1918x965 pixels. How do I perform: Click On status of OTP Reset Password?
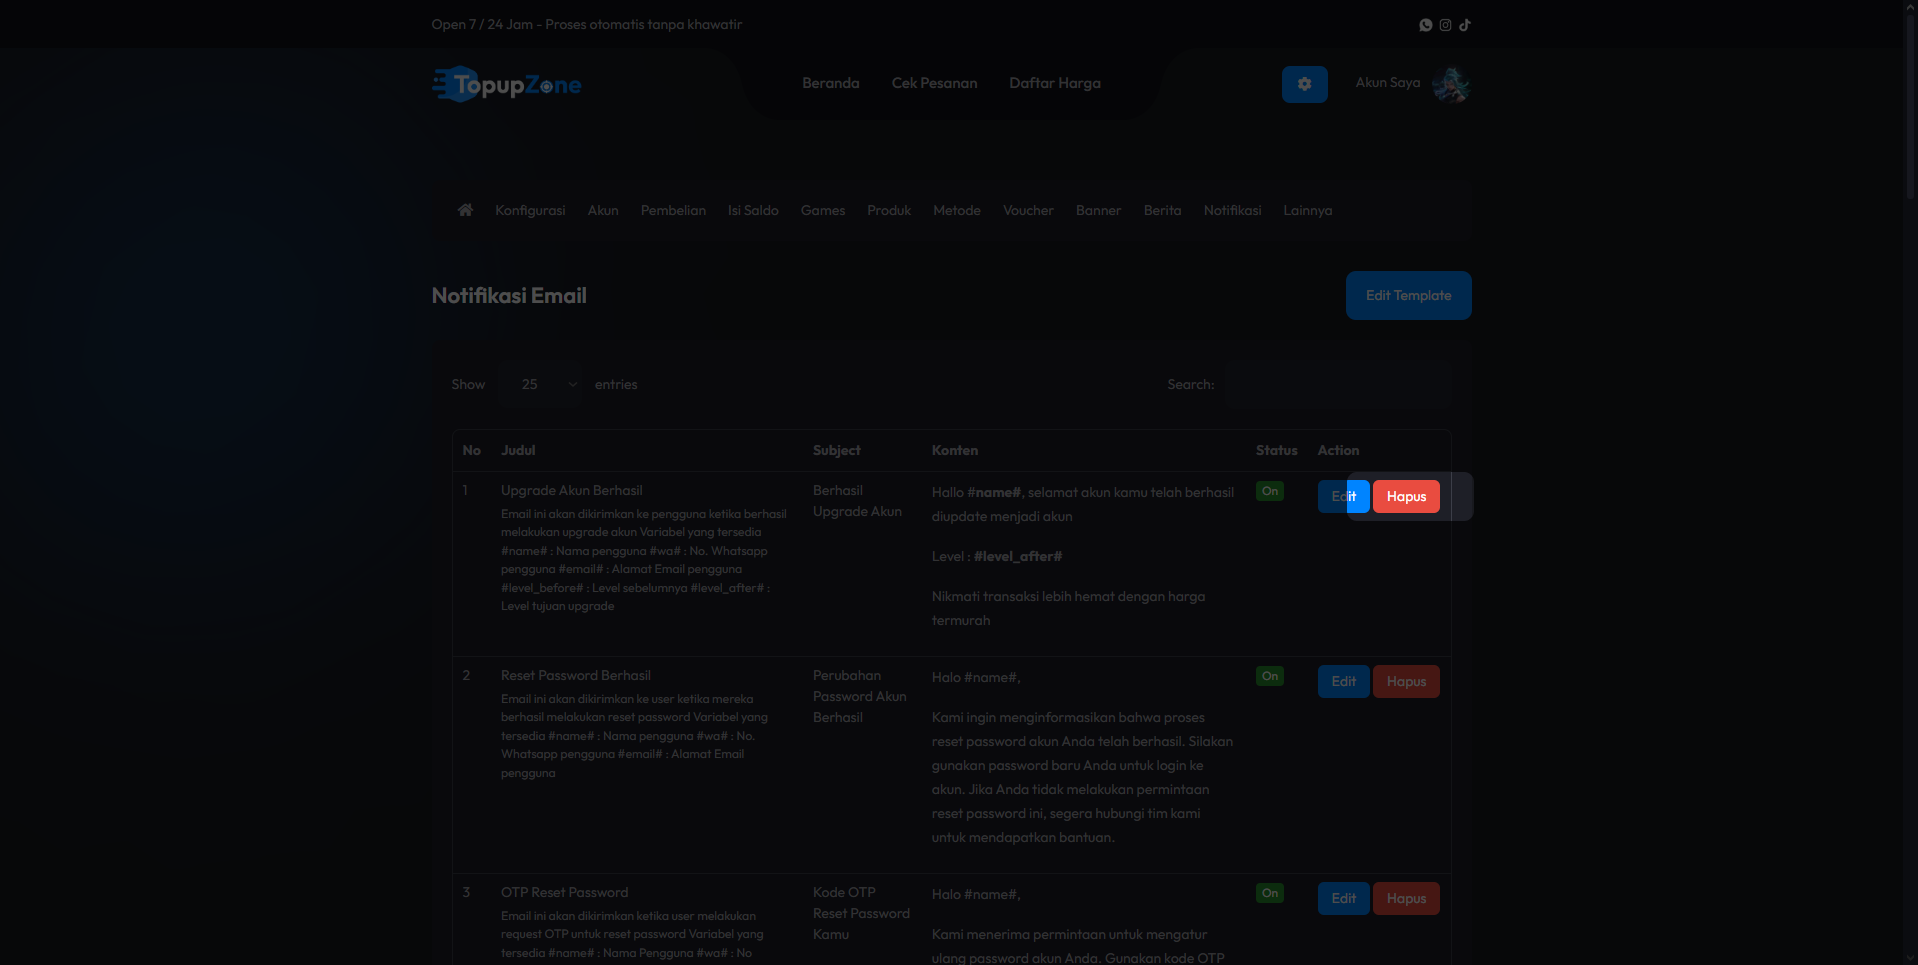click(x=1270, y=893)
